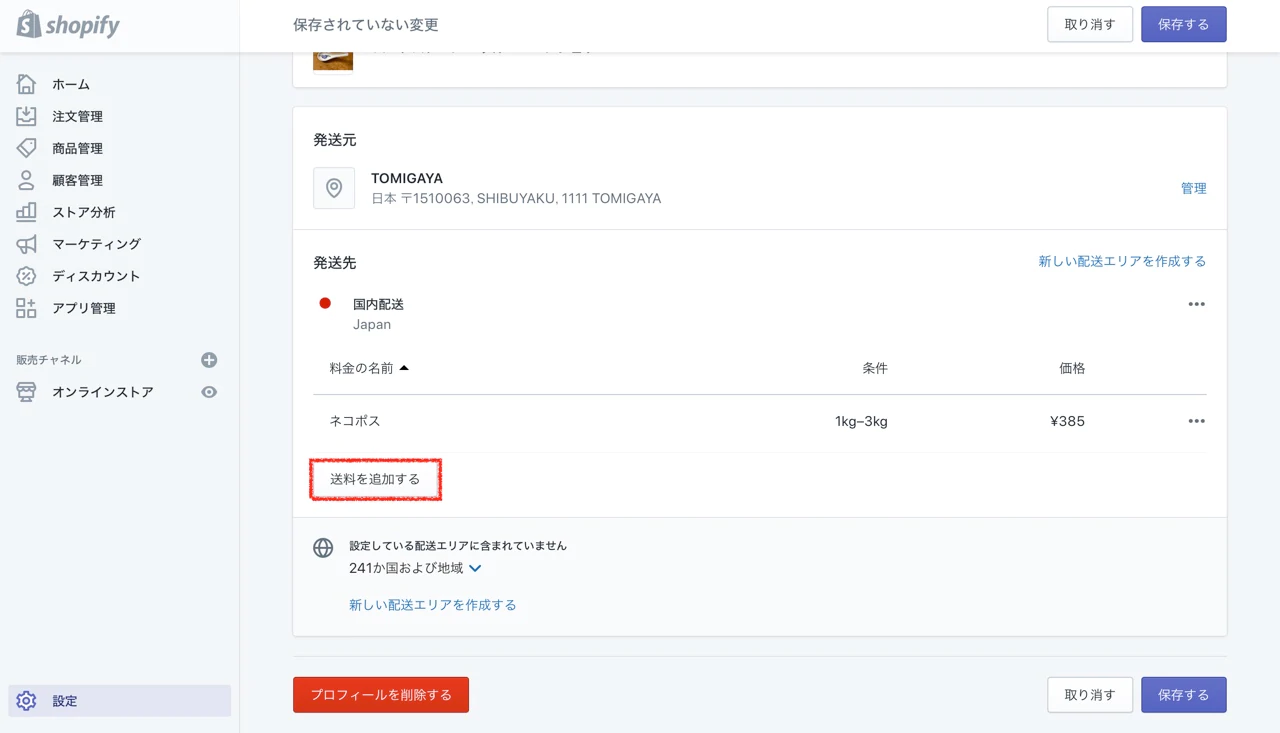Click the ストア分析 chart icon

pos(27,212)
